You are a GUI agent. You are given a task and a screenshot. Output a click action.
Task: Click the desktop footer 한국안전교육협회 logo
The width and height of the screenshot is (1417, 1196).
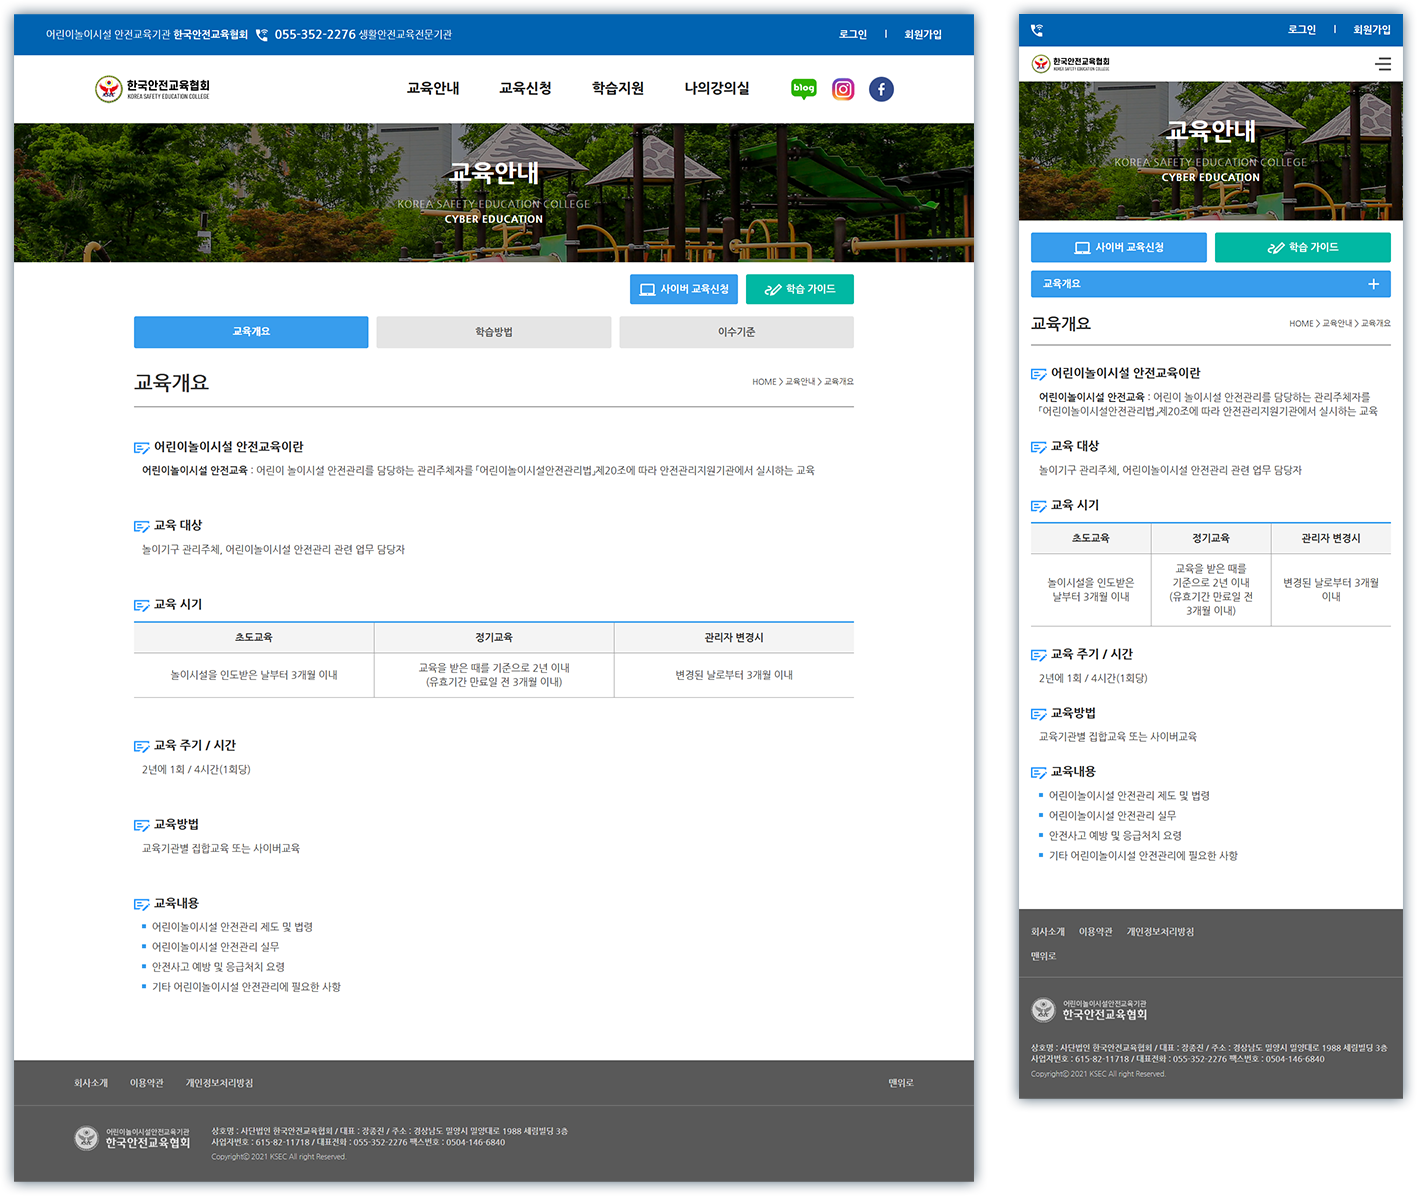point(132,1138)
